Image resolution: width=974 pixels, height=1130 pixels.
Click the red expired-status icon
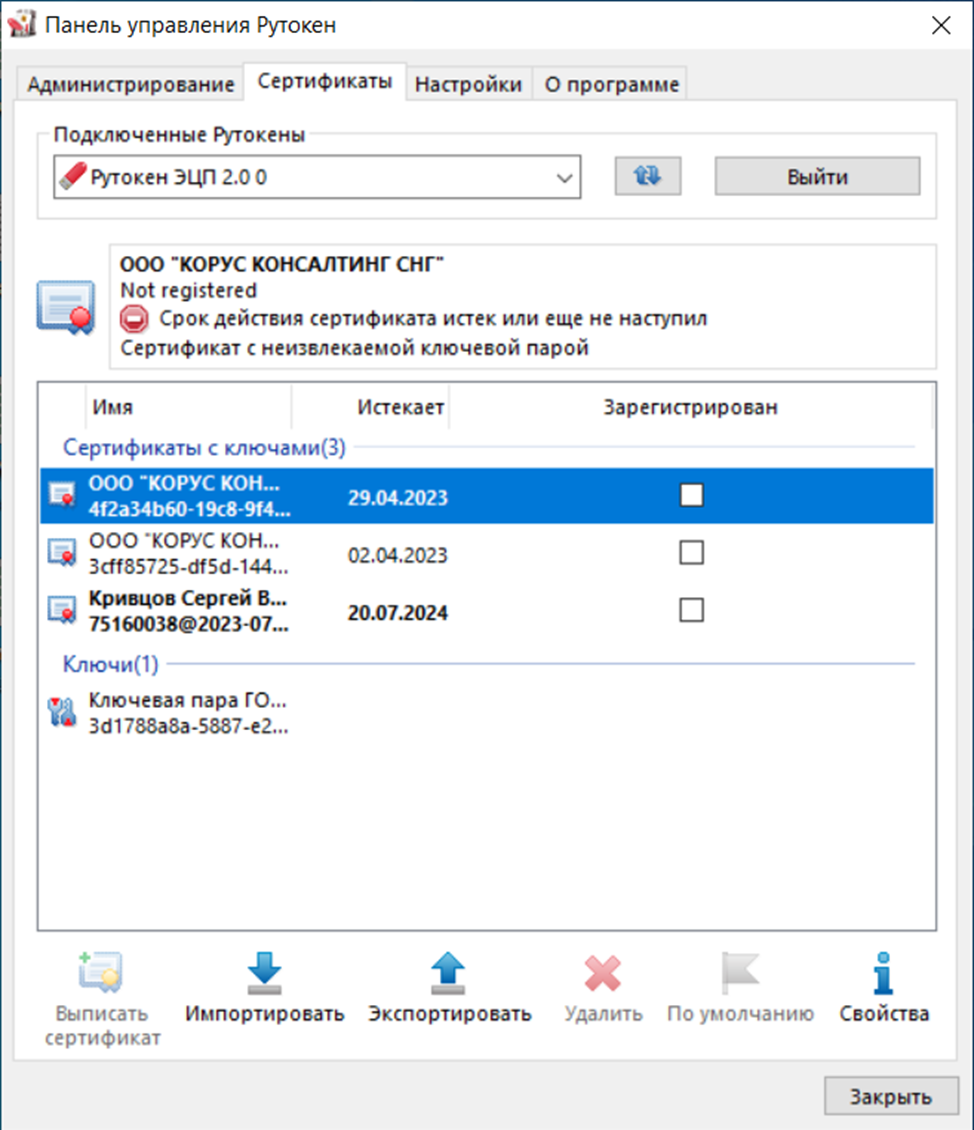pyautogui.click(x=134, y=318)
